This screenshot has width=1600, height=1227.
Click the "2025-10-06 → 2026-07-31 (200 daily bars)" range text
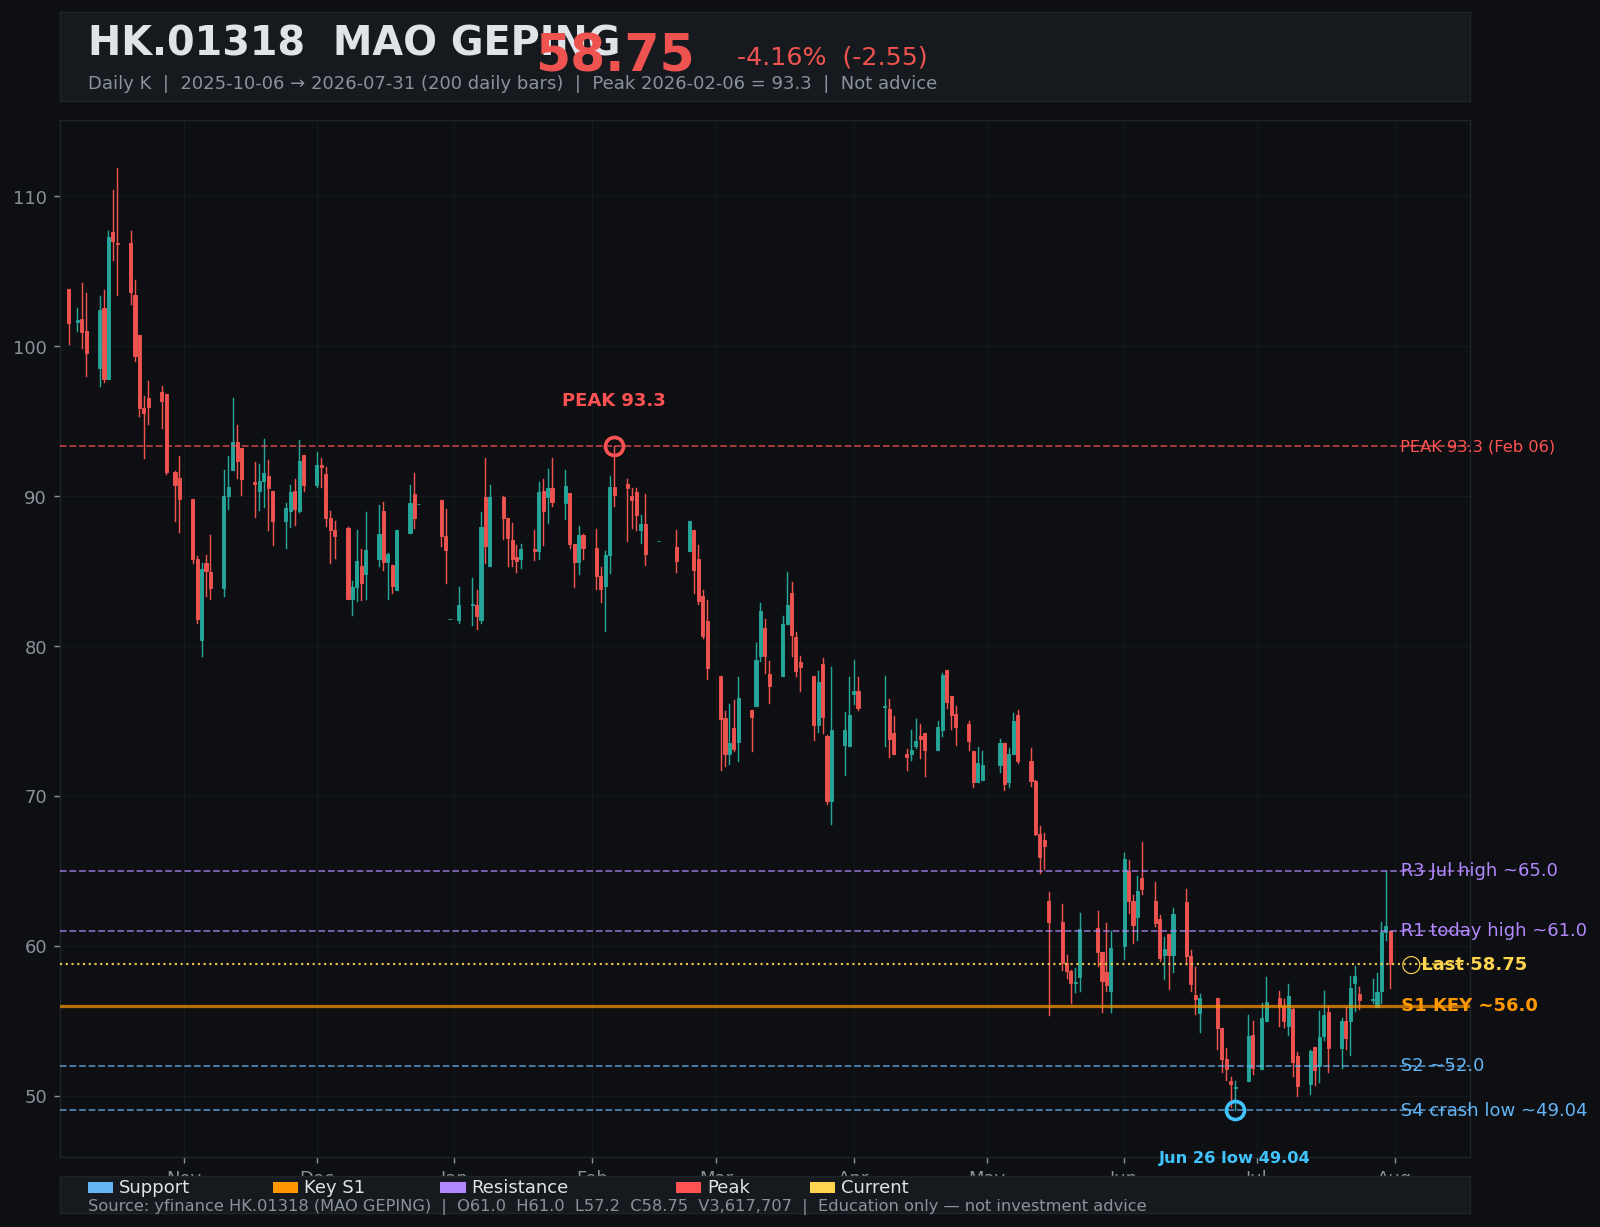[x=372, y=83]
